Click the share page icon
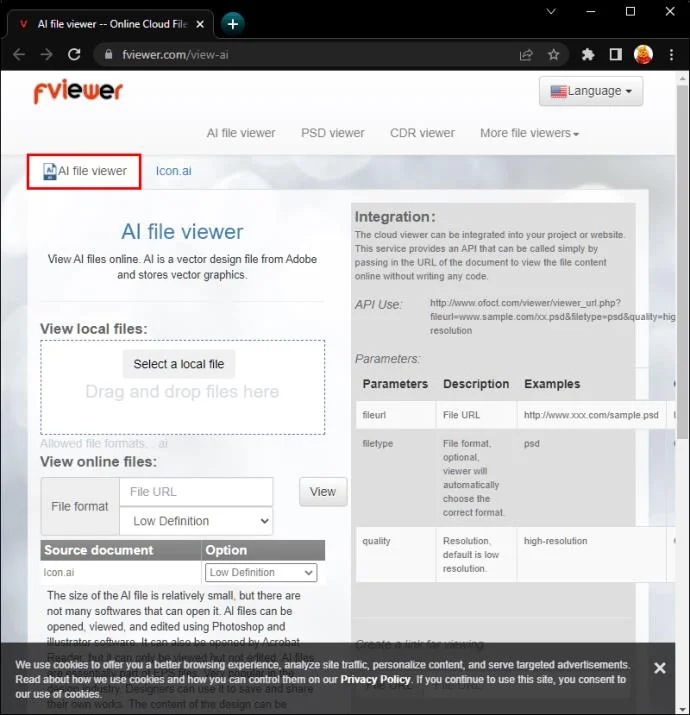The width and height of the screenshot is (690, 715). point(526,55)
